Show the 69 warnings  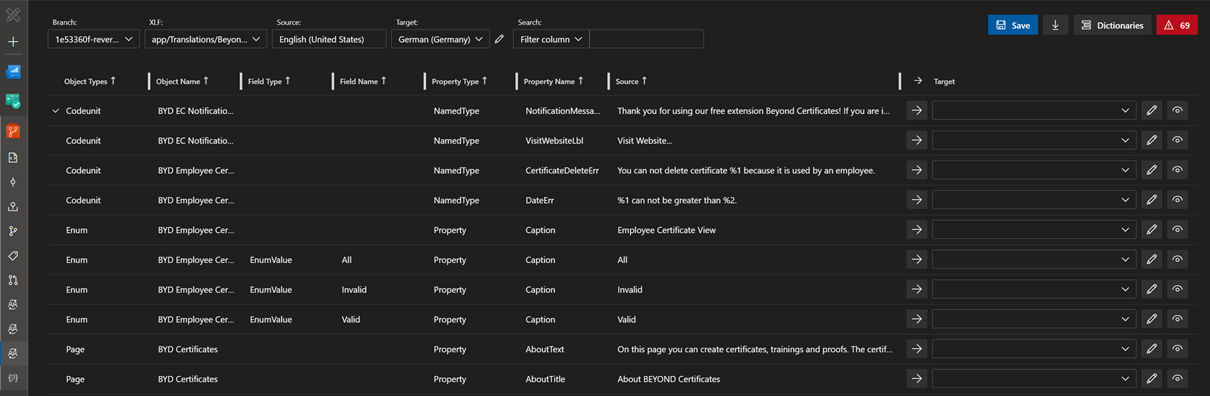point(1176,25)
